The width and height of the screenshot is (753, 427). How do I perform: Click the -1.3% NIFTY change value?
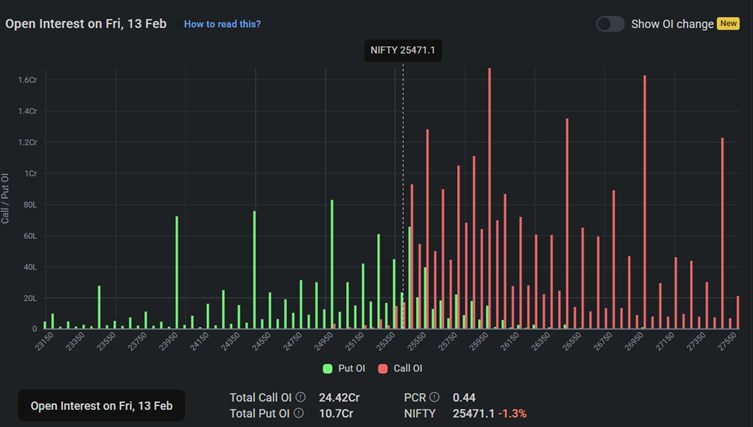click(515, 413)
